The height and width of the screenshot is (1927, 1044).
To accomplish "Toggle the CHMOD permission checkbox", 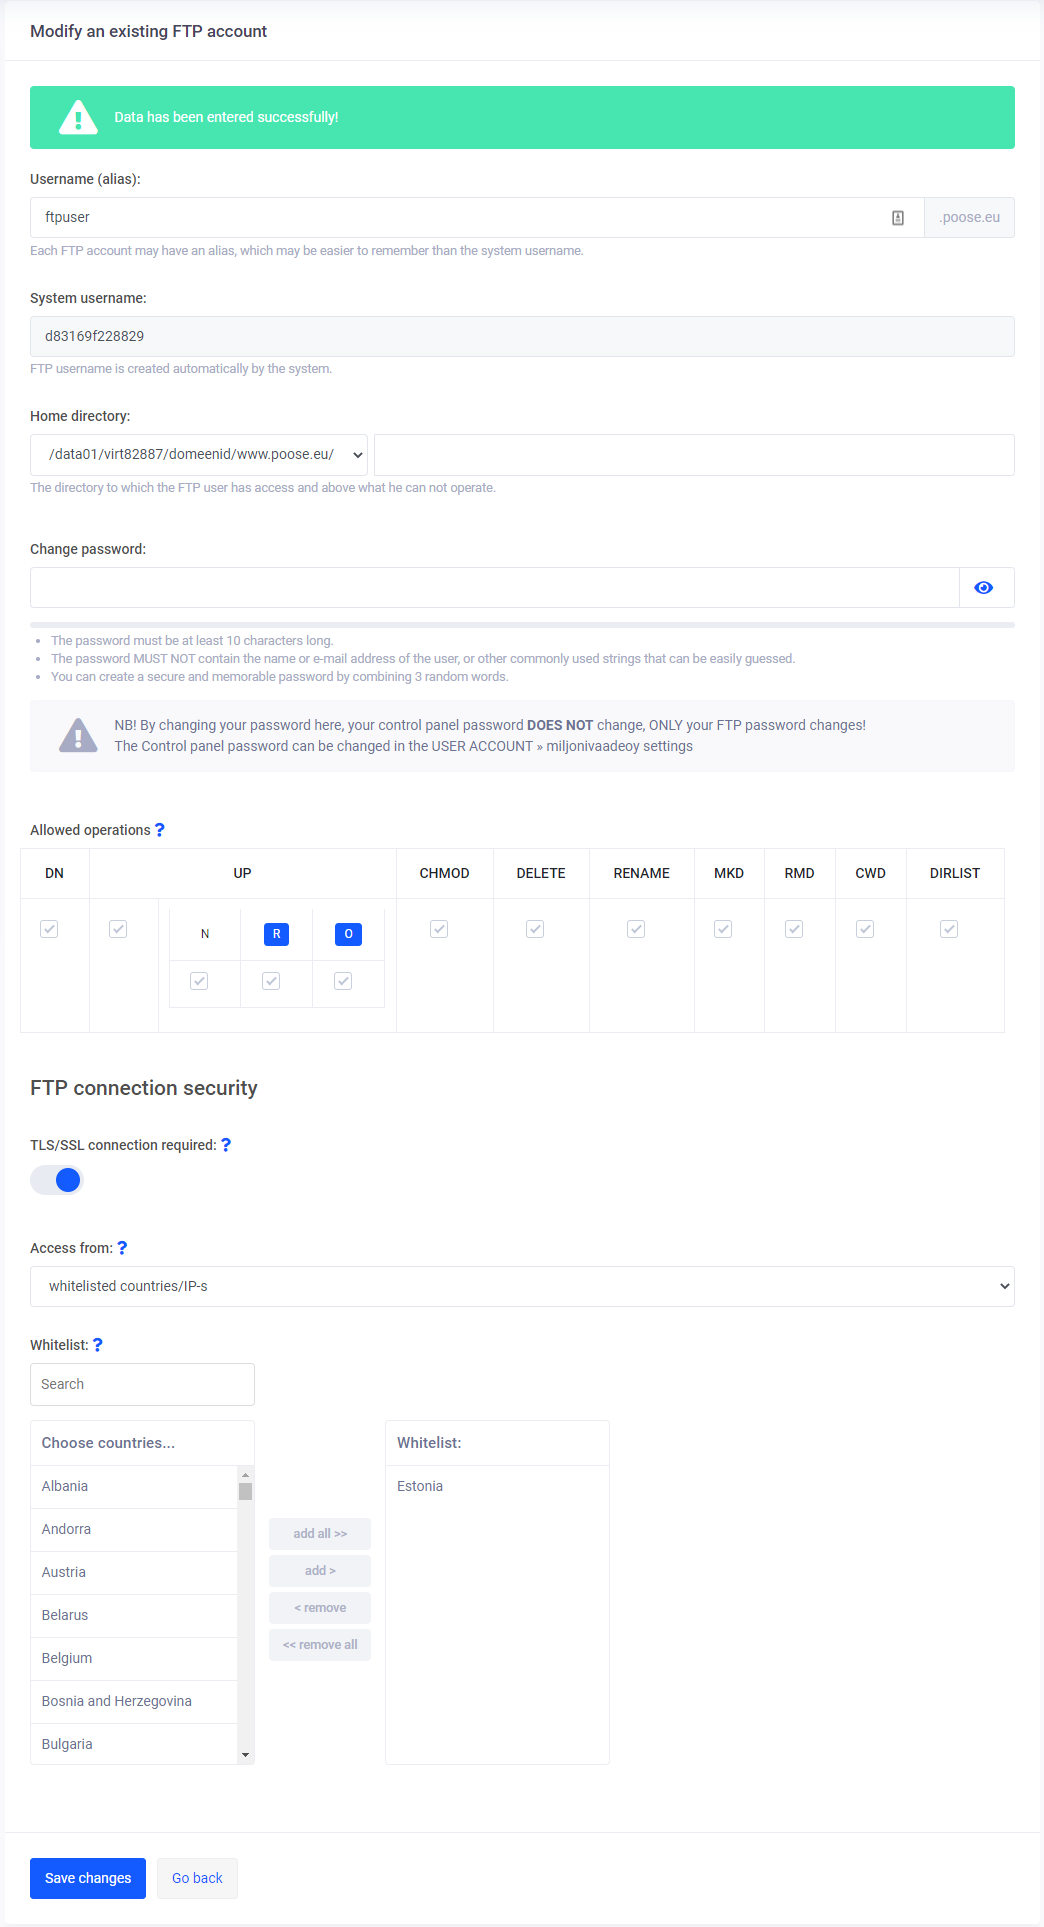I will (x=439, y=929).
